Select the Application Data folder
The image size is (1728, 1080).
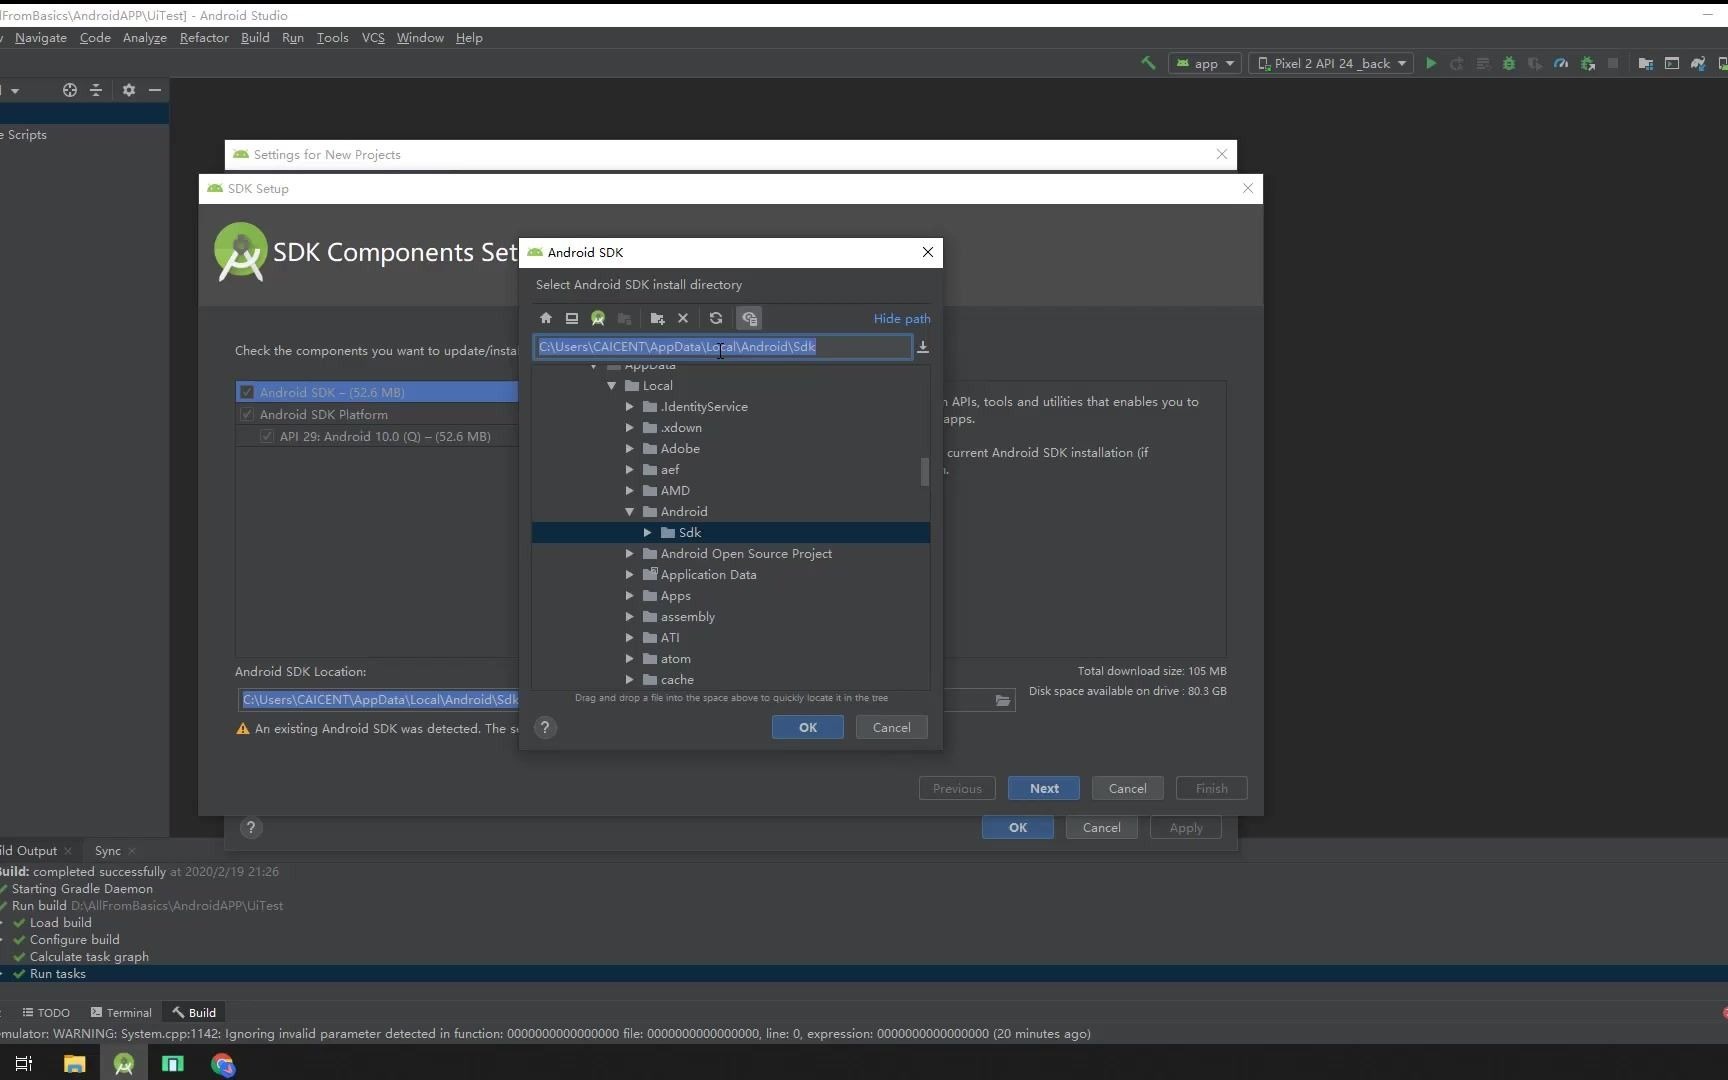pos(708,575)
